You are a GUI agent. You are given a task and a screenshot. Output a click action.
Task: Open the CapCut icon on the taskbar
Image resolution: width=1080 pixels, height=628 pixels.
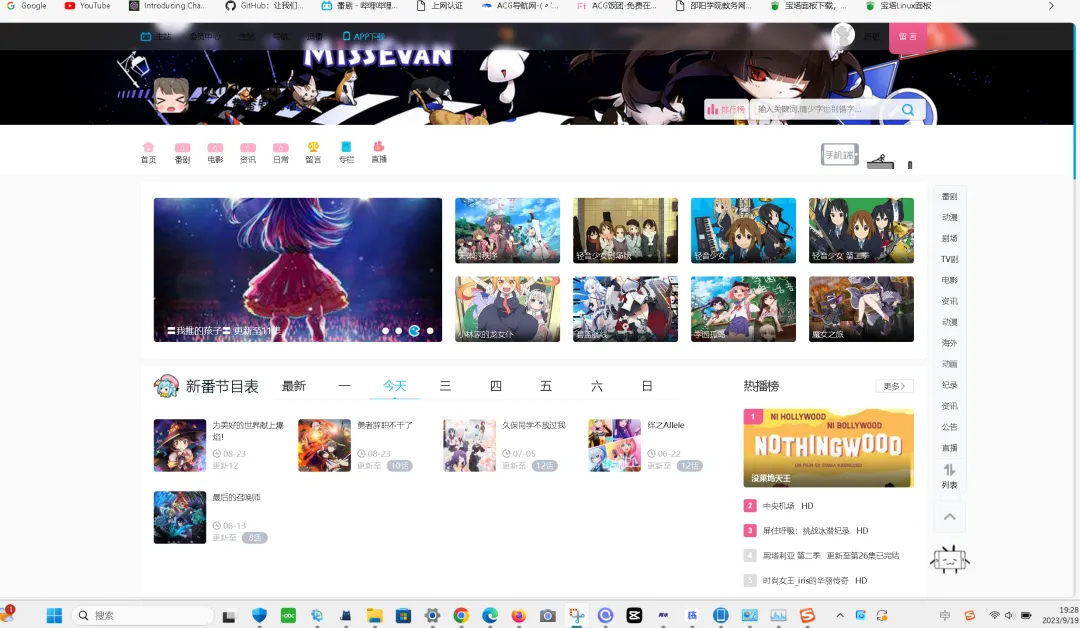(634, 616)
